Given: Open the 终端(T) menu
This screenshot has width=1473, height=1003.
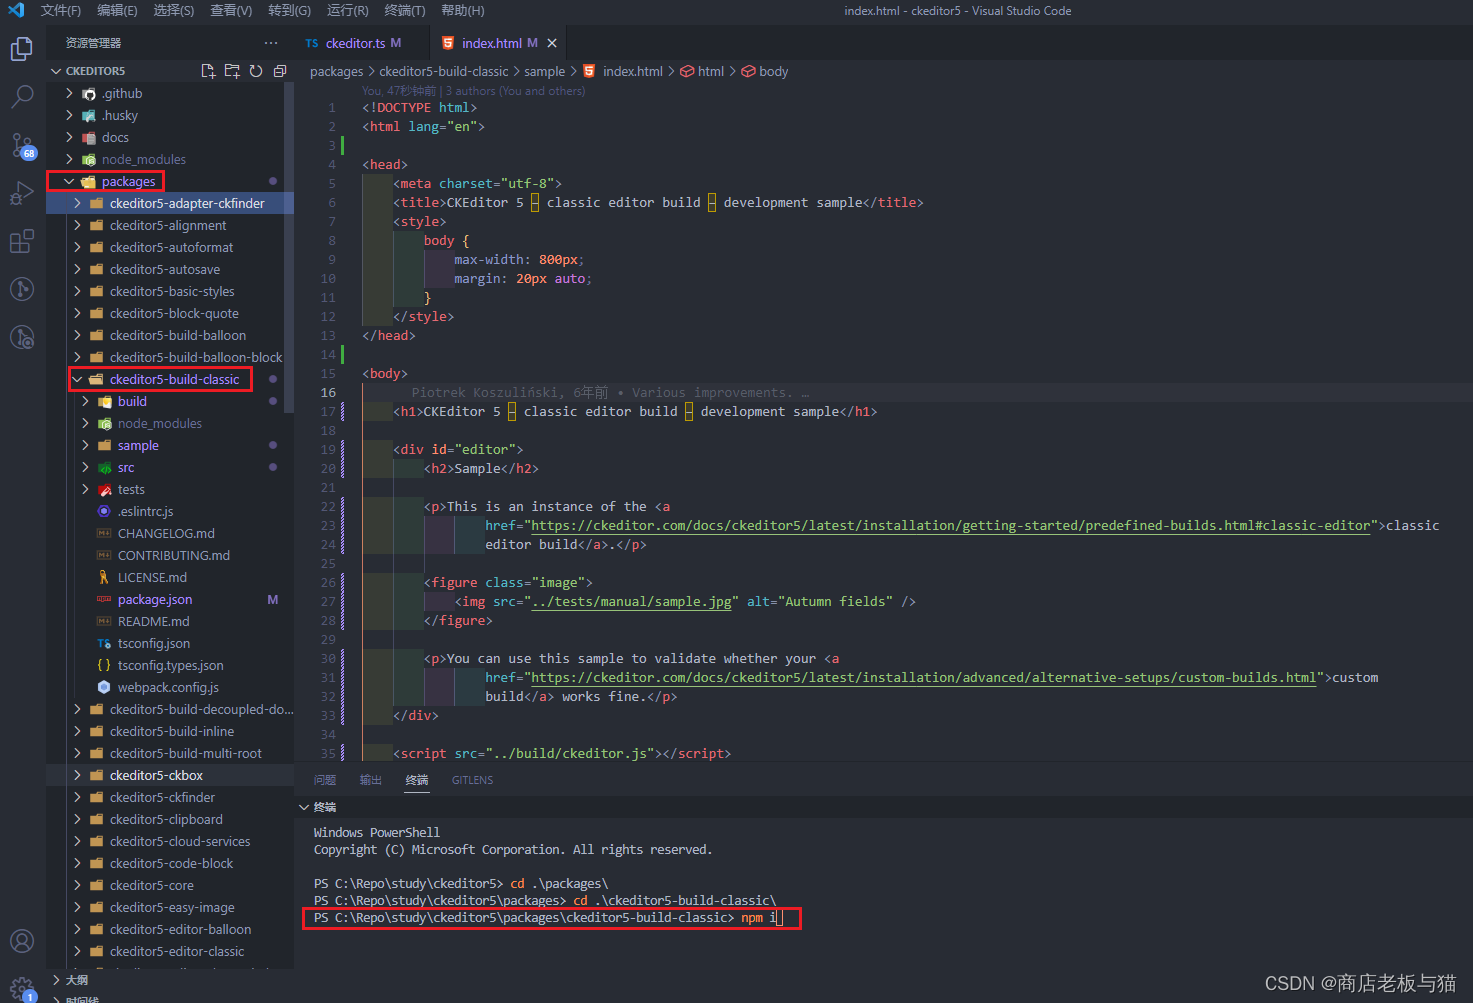Looking at the screenshot, I should tap(404, 10).
